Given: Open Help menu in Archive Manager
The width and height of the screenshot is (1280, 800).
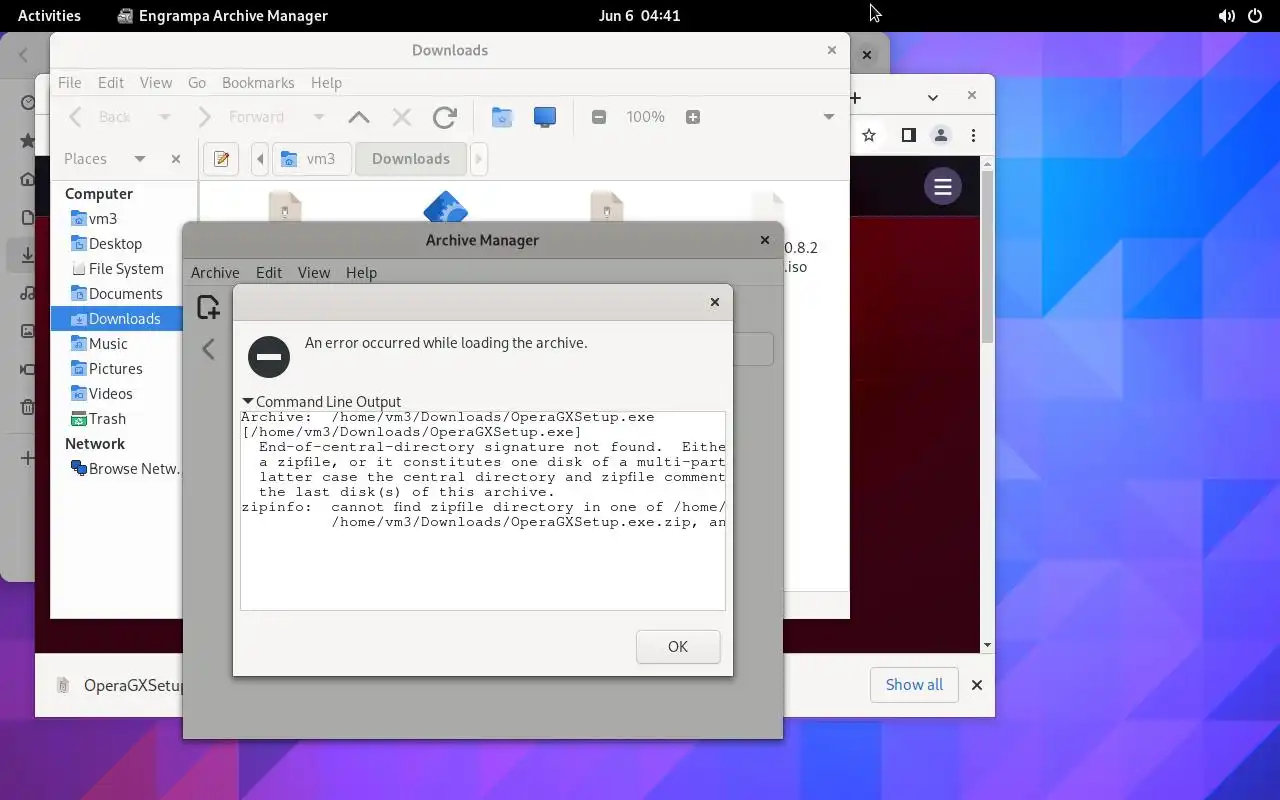Looking at the screenshot, I should click(361, 272).
